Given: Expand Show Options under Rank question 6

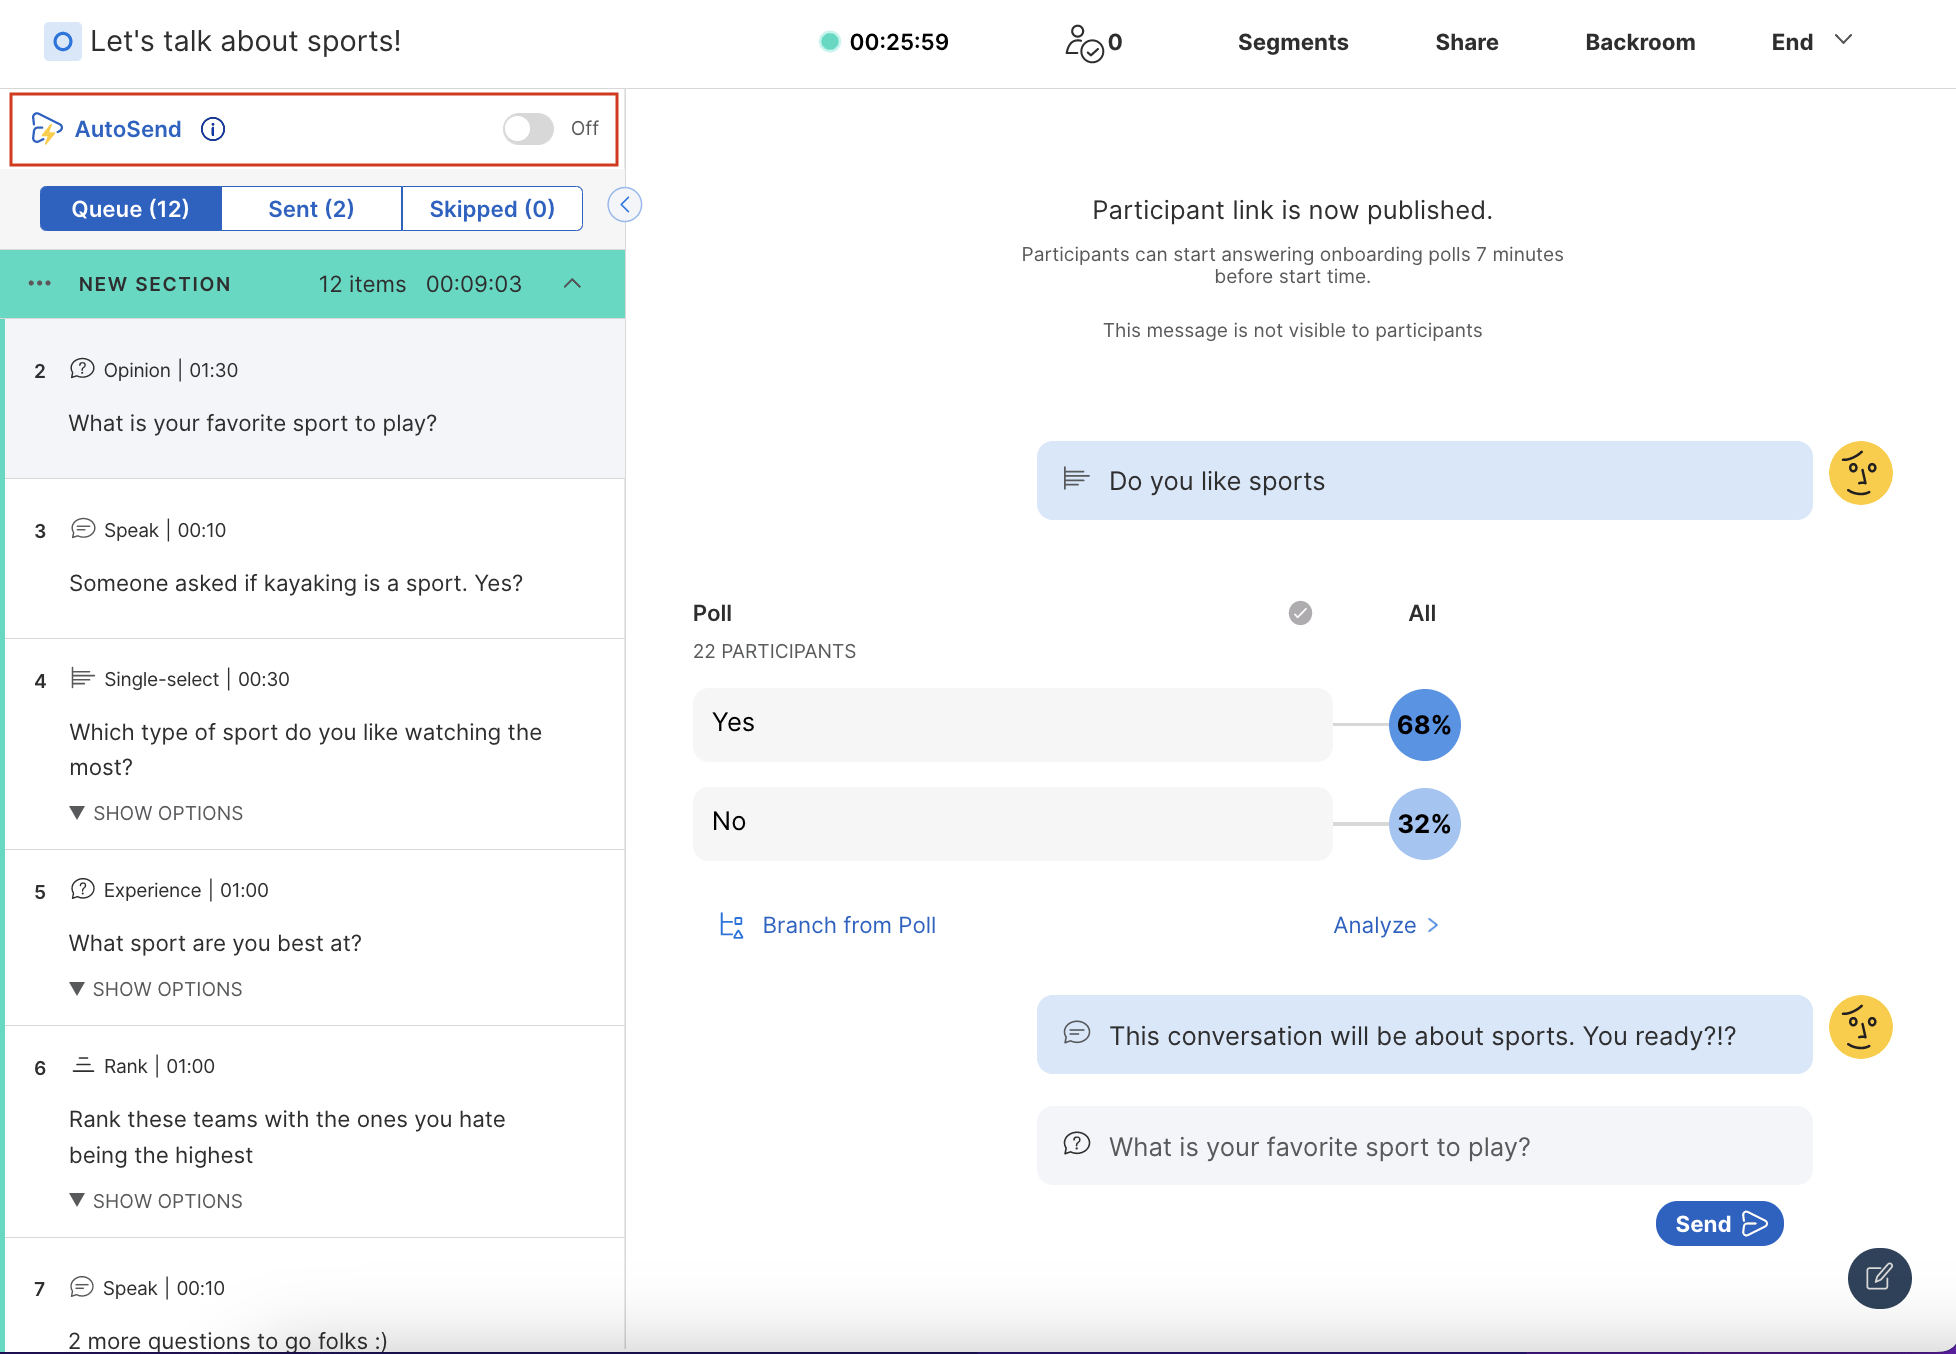Looking at the screenshot, I should tap(157, 1201).
